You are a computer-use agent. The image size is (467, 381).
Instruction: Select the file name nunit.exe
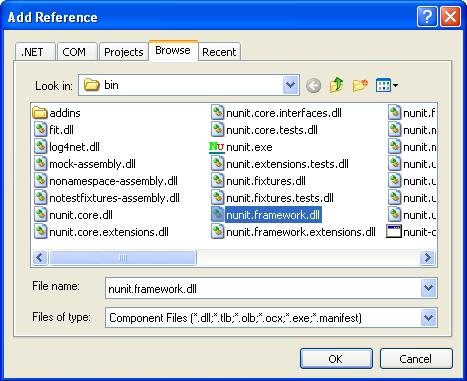[249, 147]
